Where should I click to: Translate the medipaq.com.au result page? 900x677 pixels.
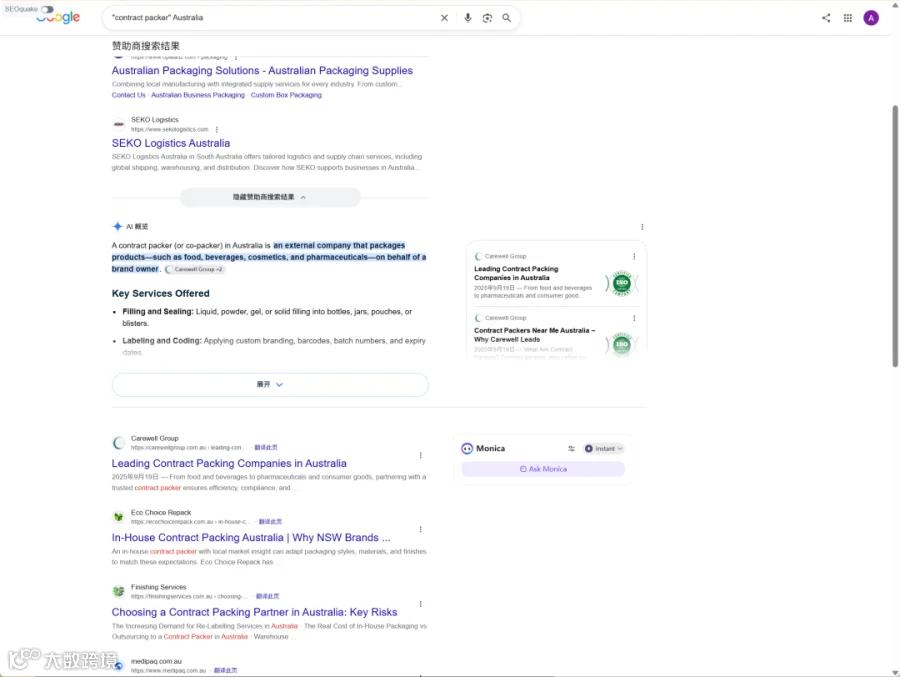point(226,670)
